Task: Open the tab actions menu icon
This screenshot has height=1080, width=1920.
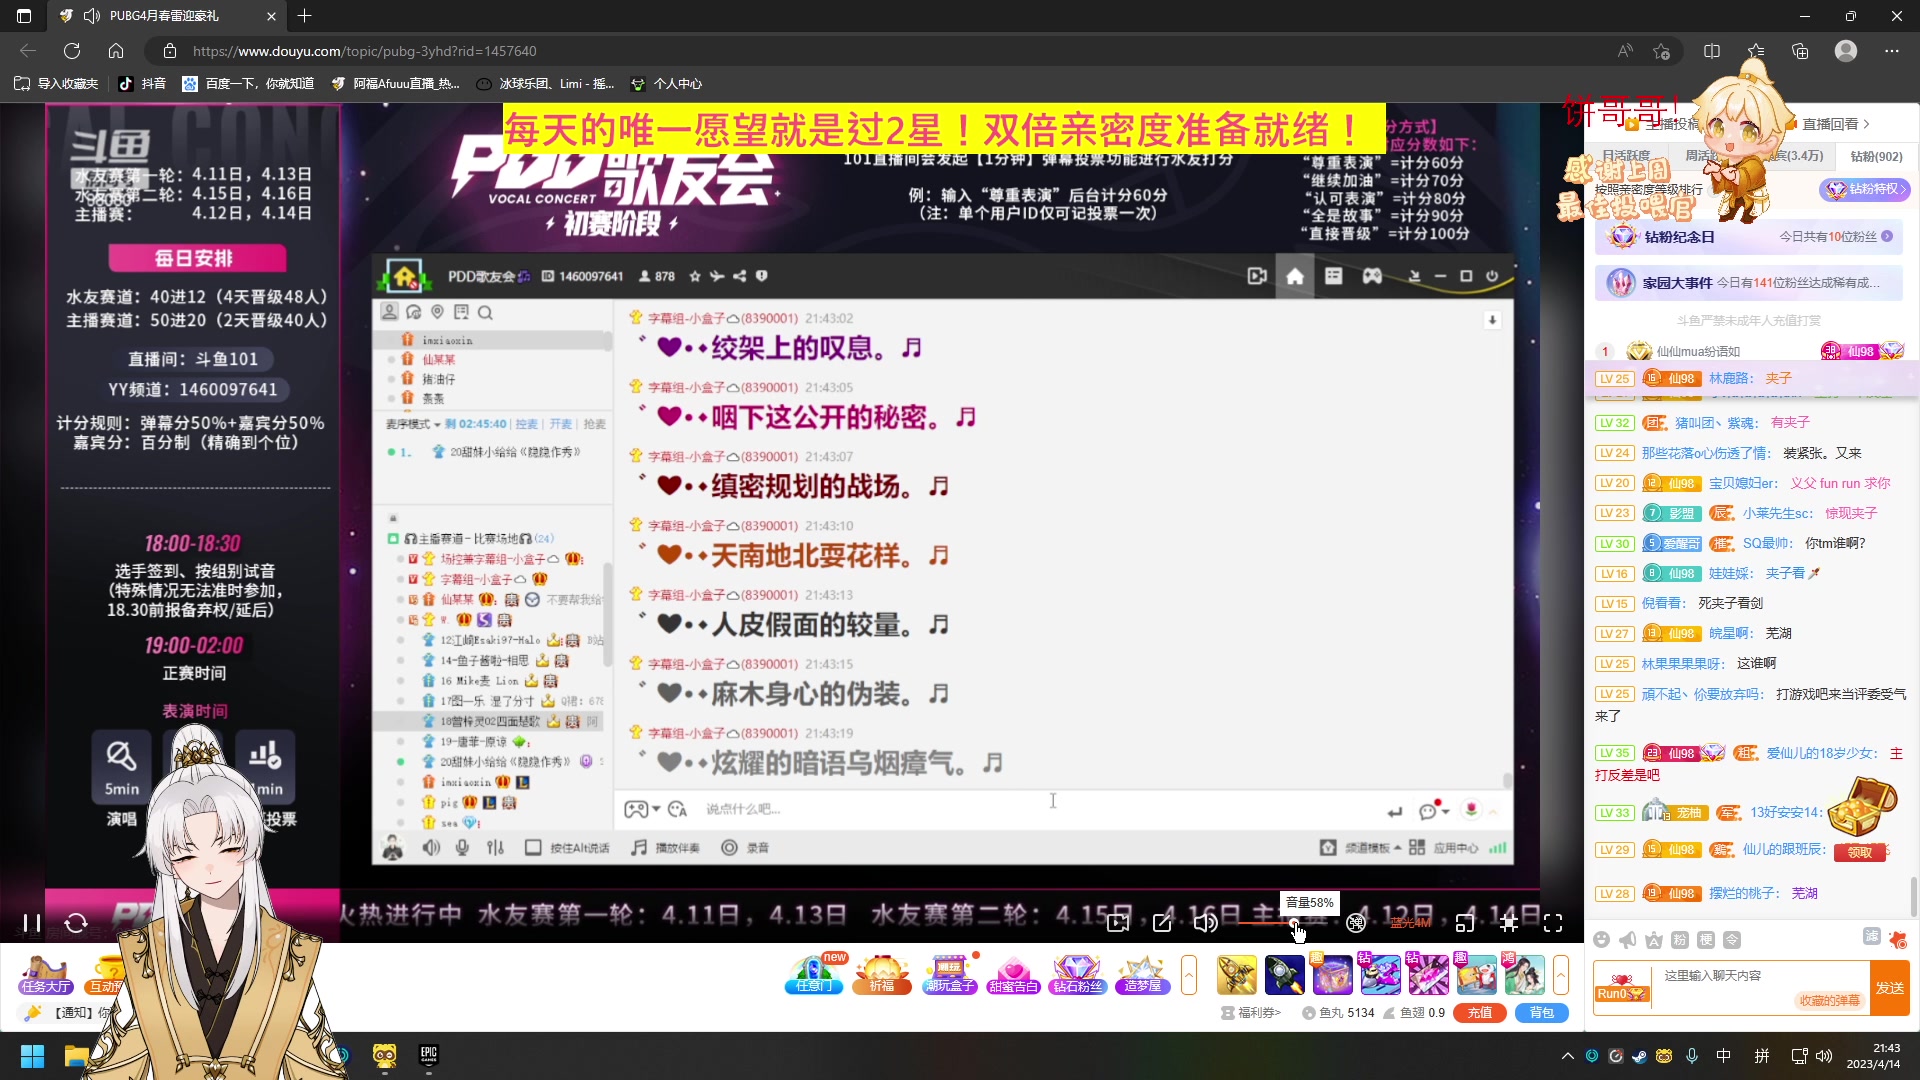Action: [24, 16]
